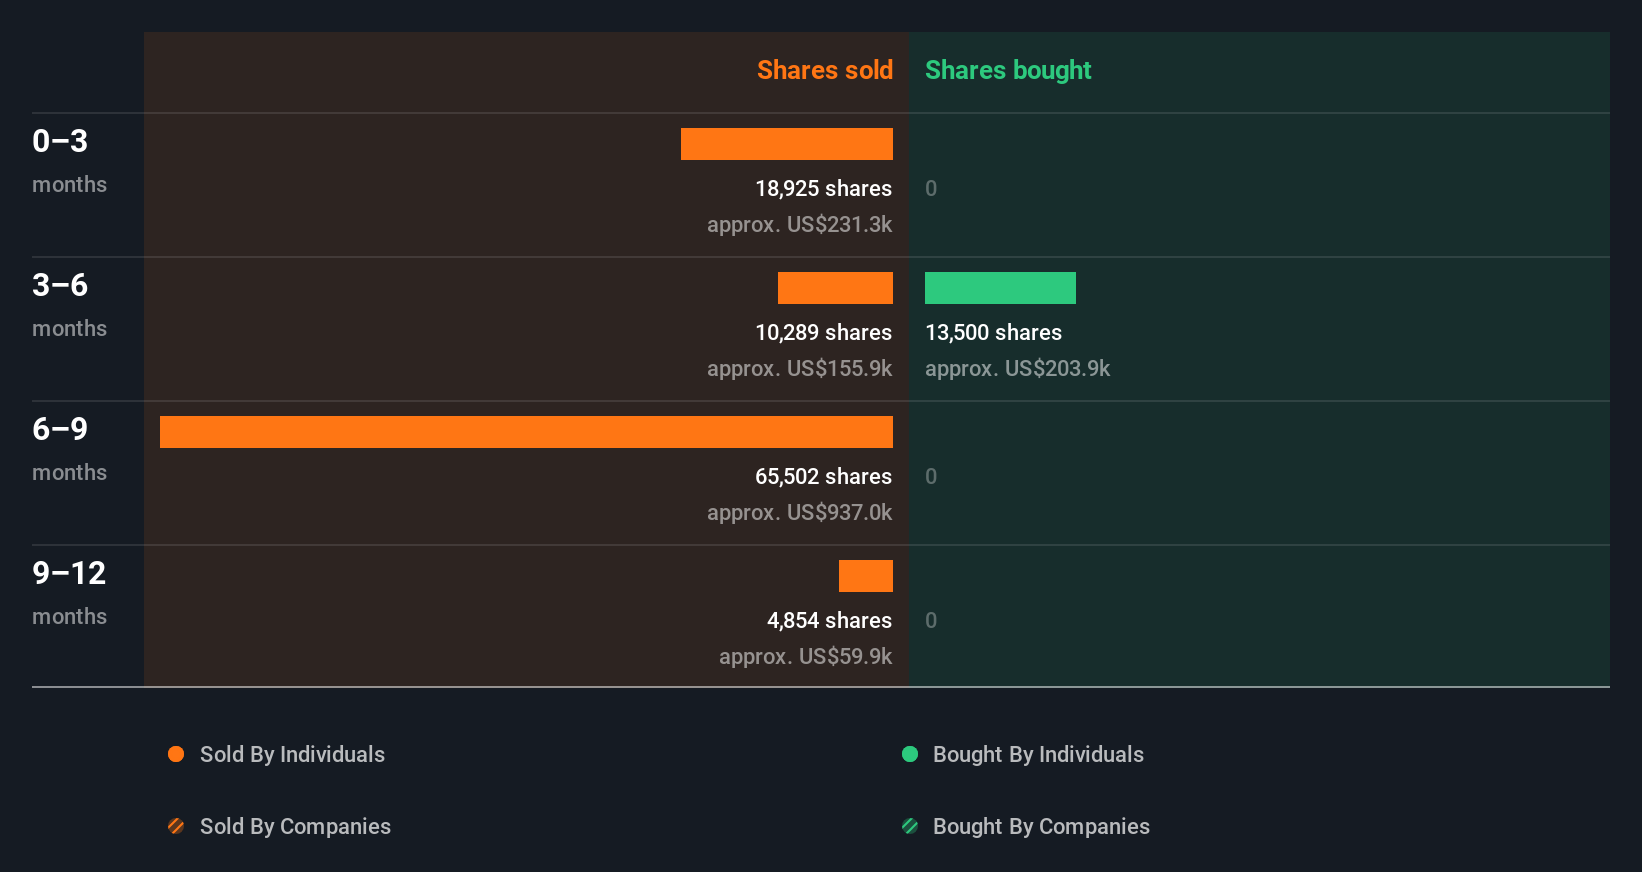Click the 9–12 months orange sold bar
Viewport: 1642px width, 872px height.
pyautogui.click(x=866, y=576)
